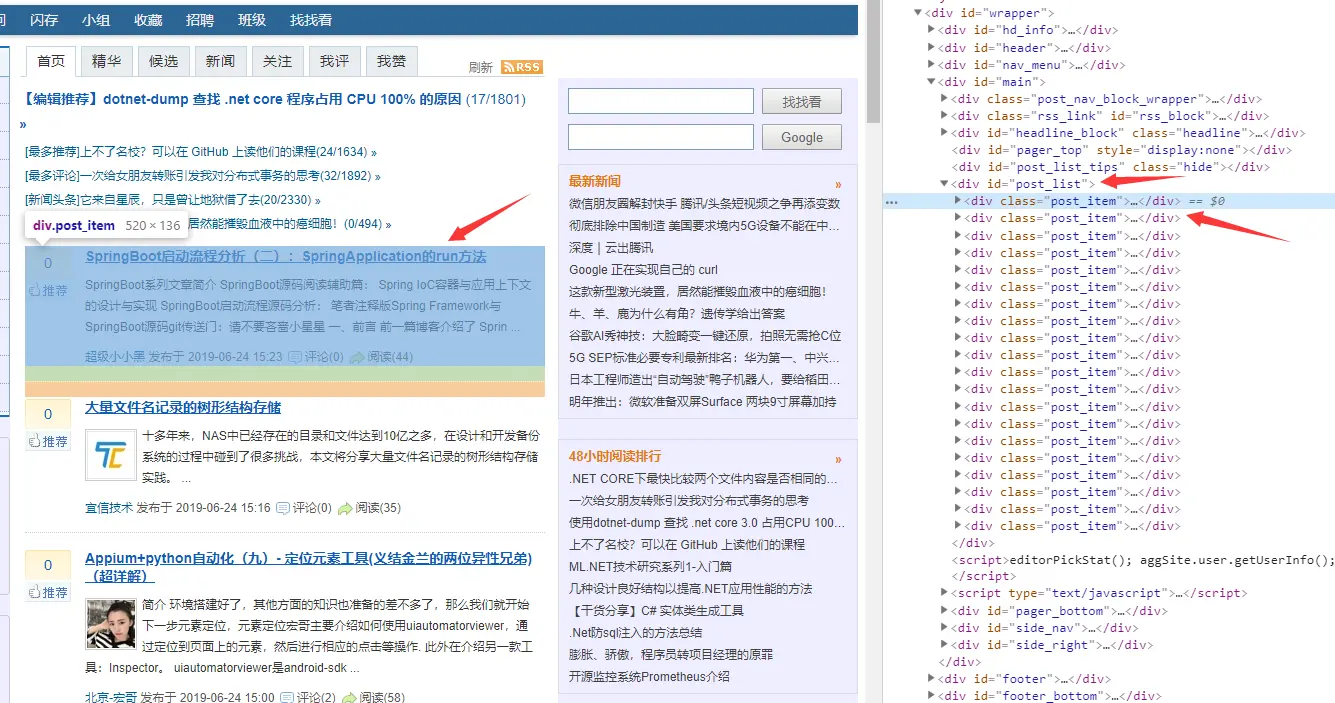
Task: Click the » arrow beside 48小时阅读排行
Action: (x=838, y=459)
